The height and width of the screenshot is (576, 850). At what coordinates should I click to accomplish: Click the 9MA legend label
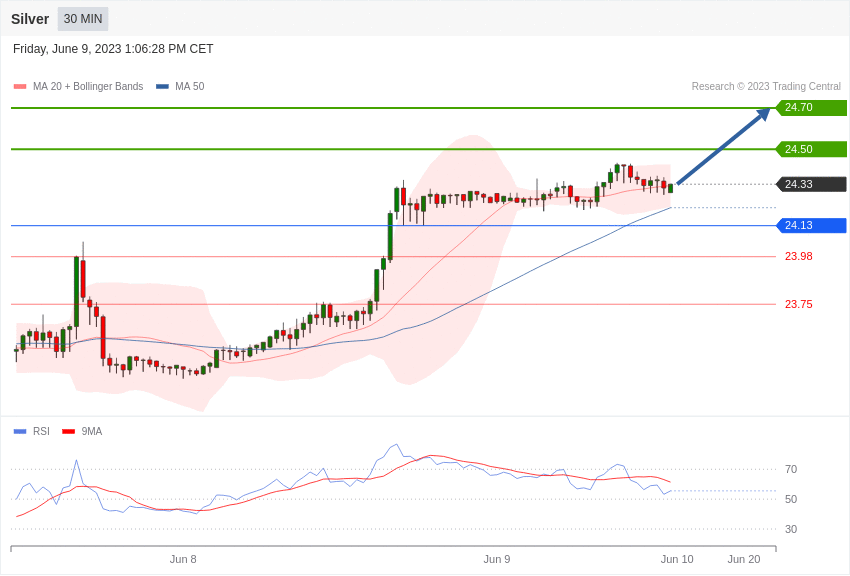point(92,431)
